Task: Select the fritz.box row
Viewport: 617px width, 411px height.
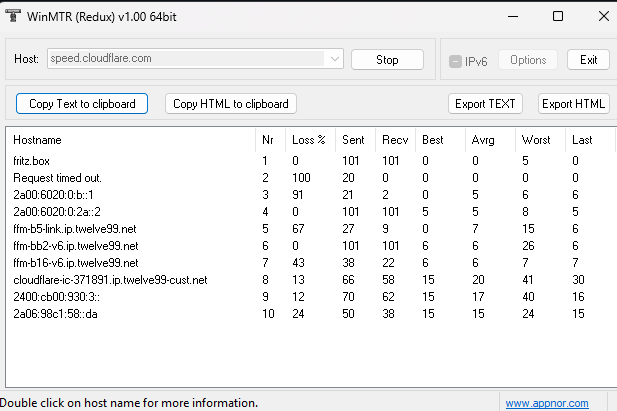Action: coord(311,161)
